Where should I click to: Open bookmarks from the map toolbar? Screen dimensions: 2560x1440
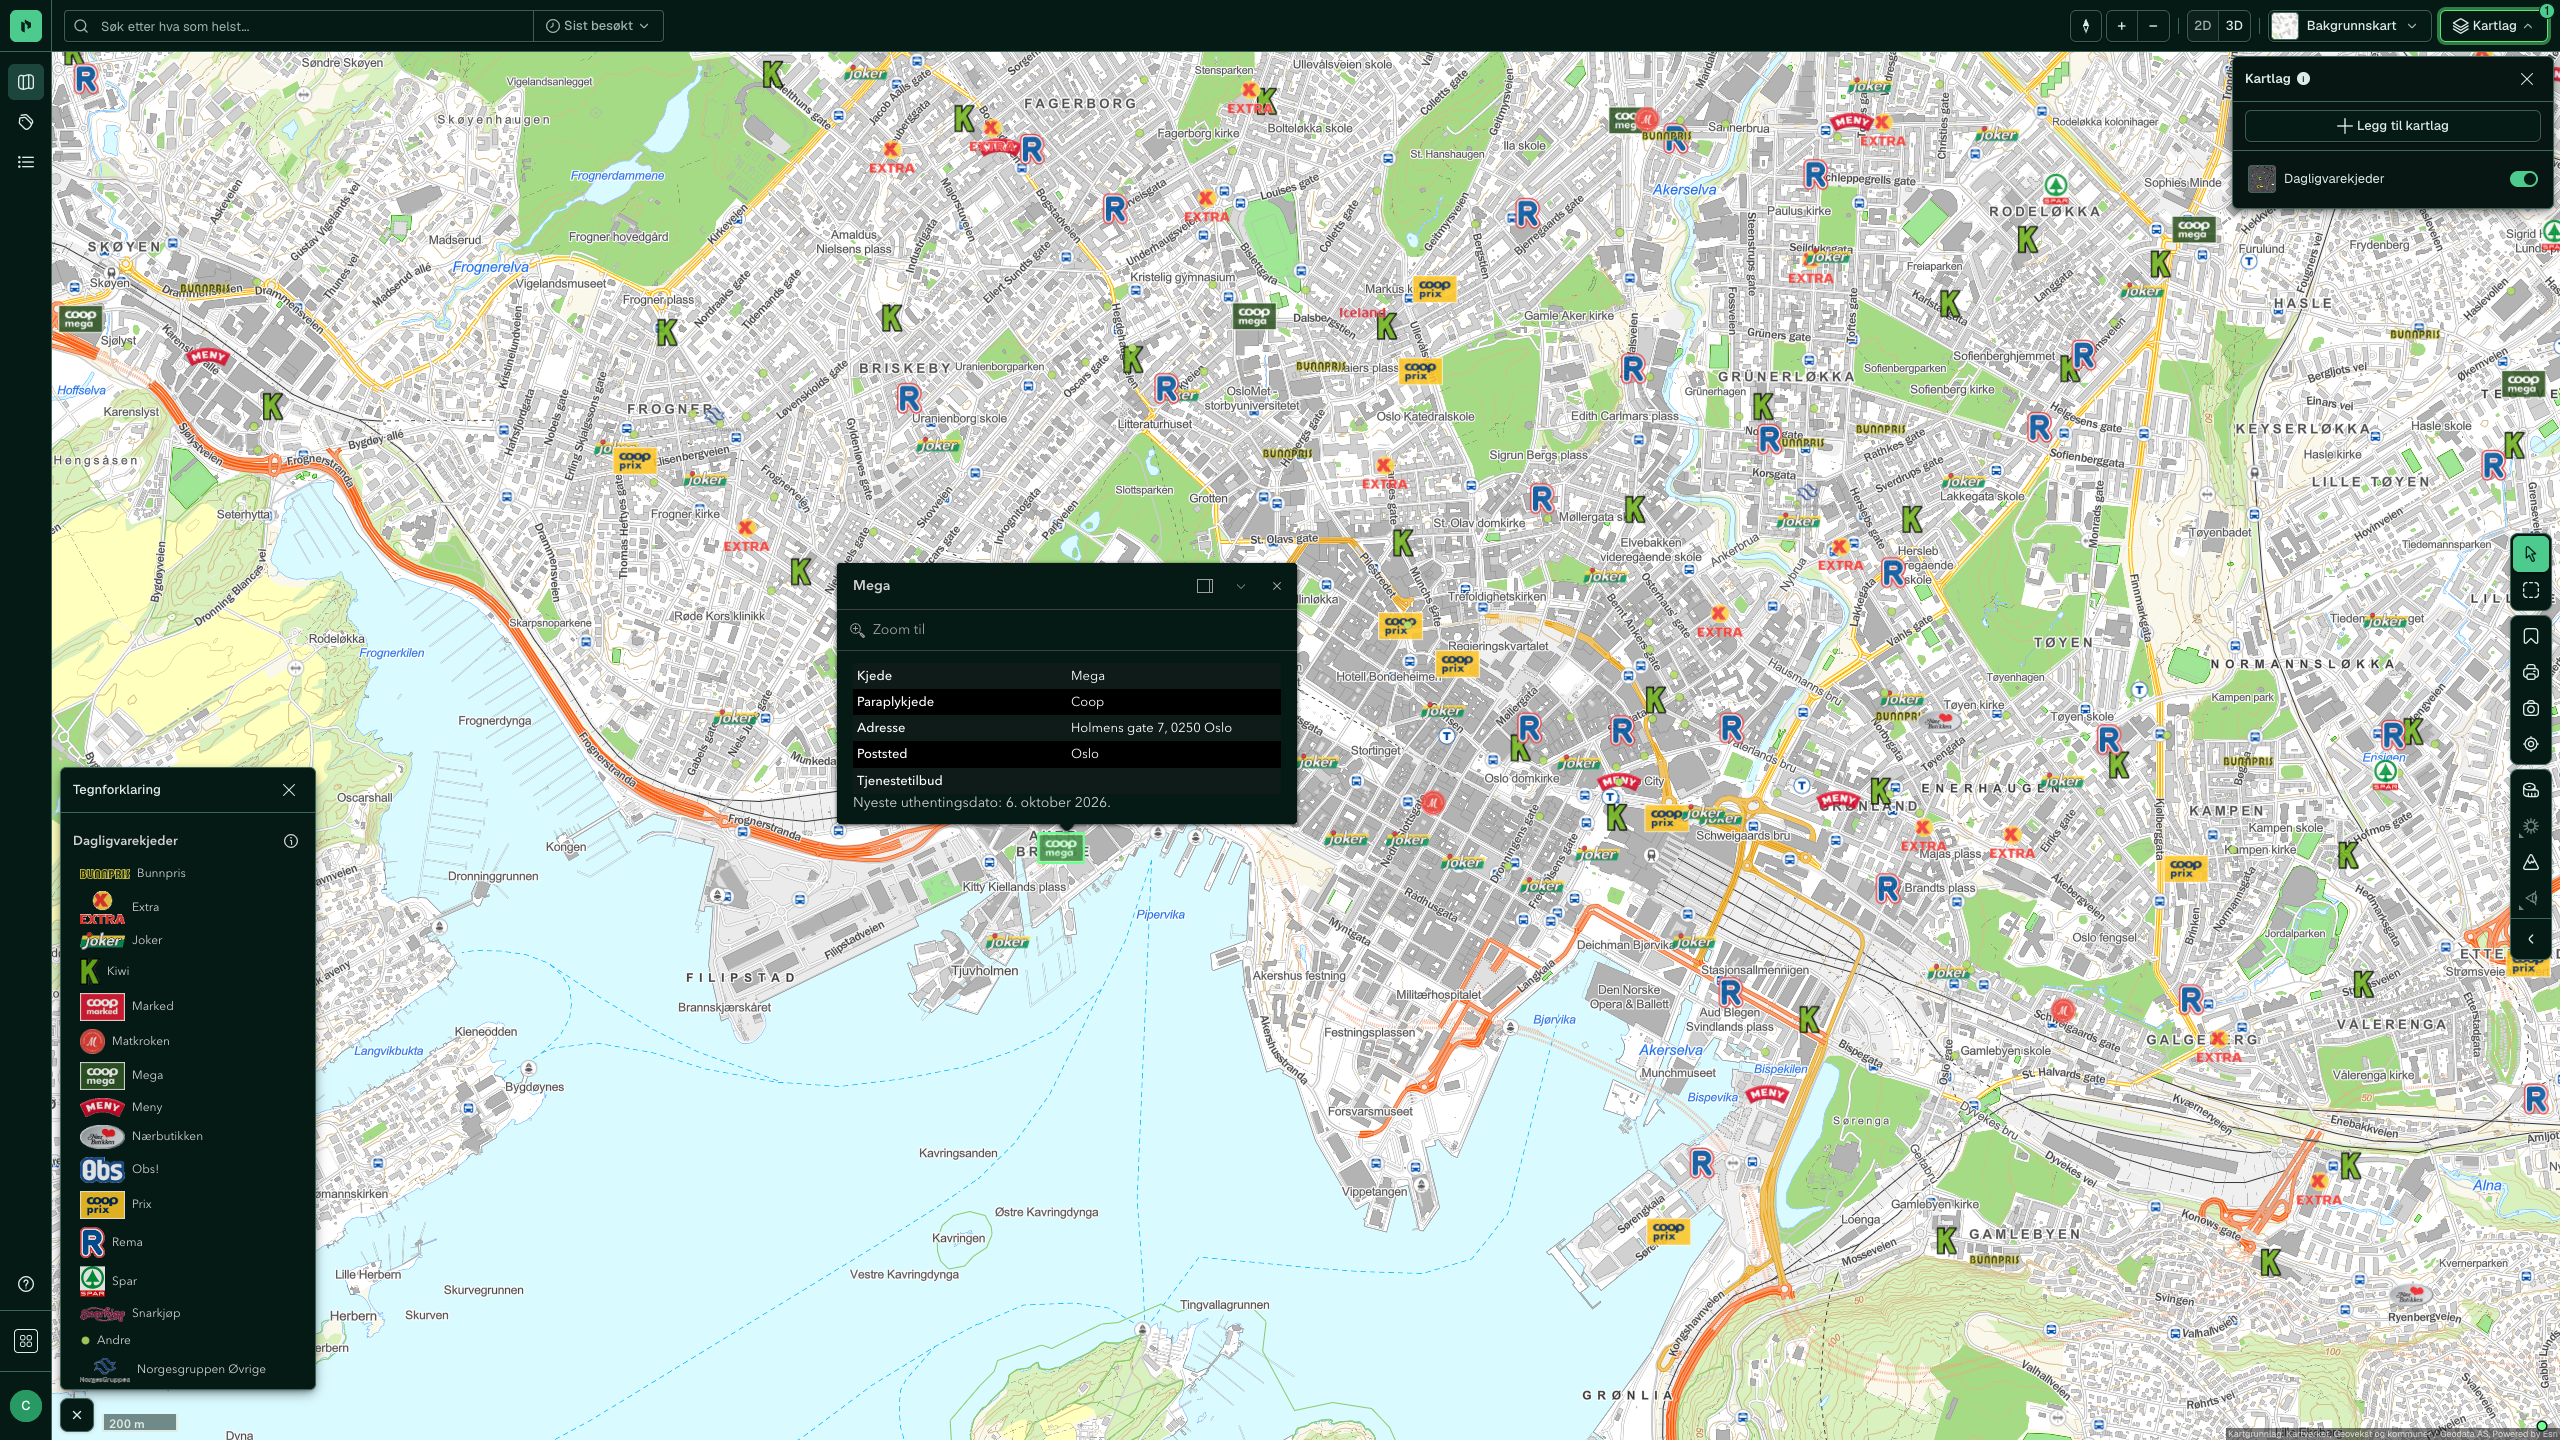click(x=2530, y=636)
